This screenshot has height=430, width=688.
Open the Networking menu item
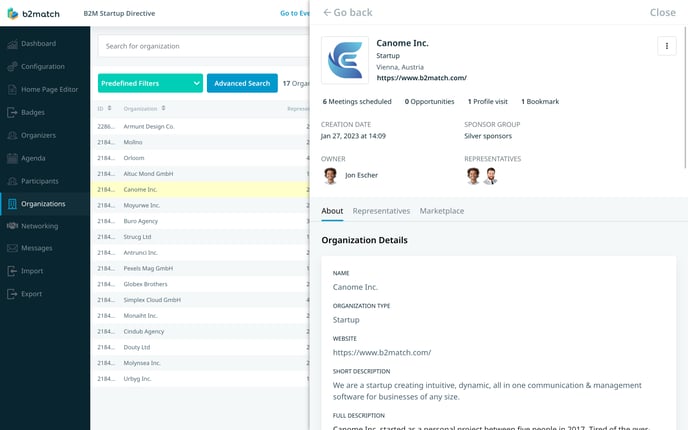(45, 226)
